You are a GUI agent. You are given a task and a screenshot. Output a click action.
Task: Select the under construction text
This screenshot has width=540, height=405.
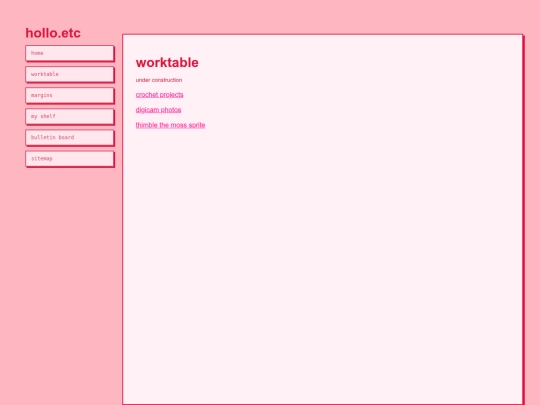click(159, 80)
